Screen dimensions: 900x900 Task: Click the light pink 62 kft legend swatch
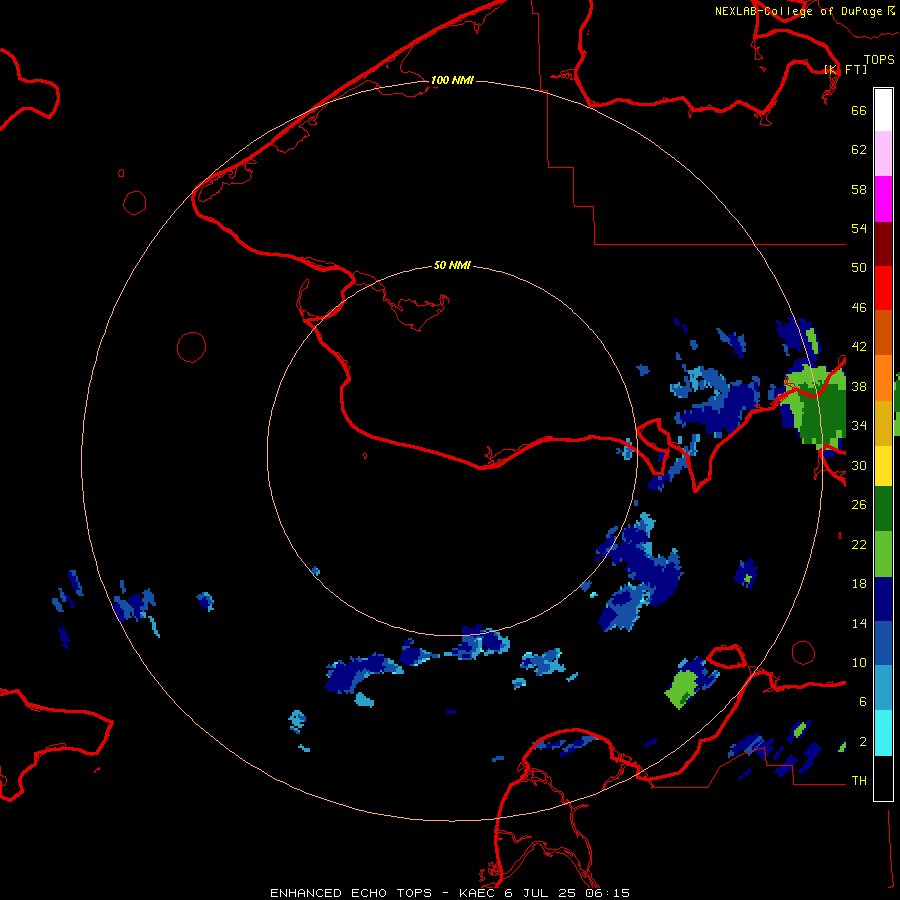(883, 153)
